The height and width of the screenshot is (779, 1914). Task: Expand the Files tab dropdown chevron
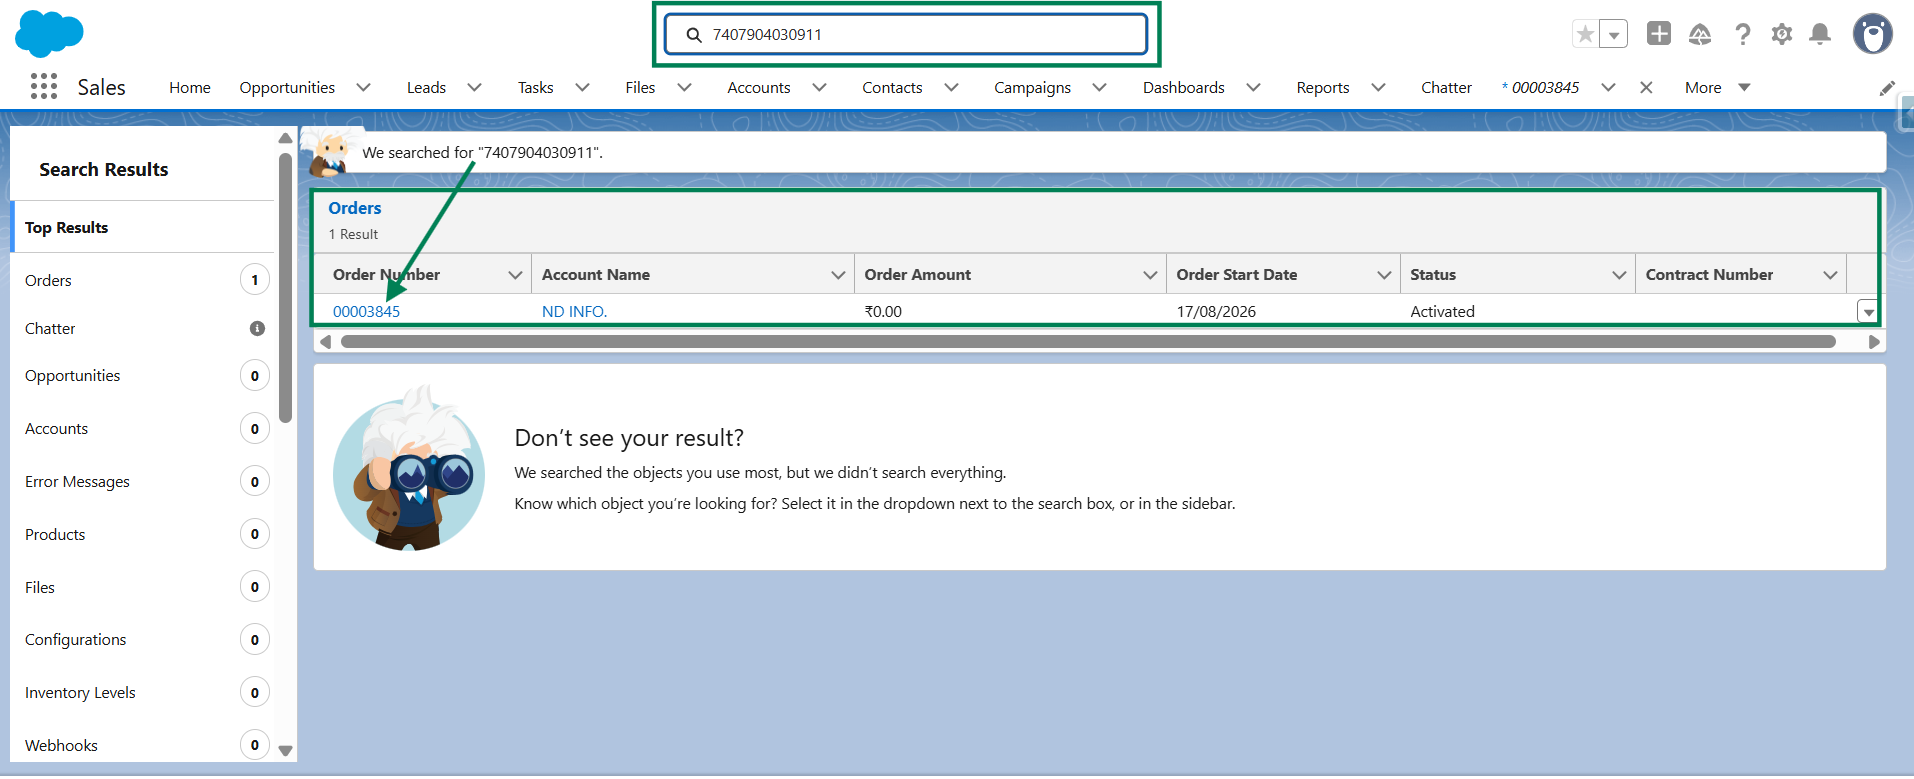[x=685, y=87]
